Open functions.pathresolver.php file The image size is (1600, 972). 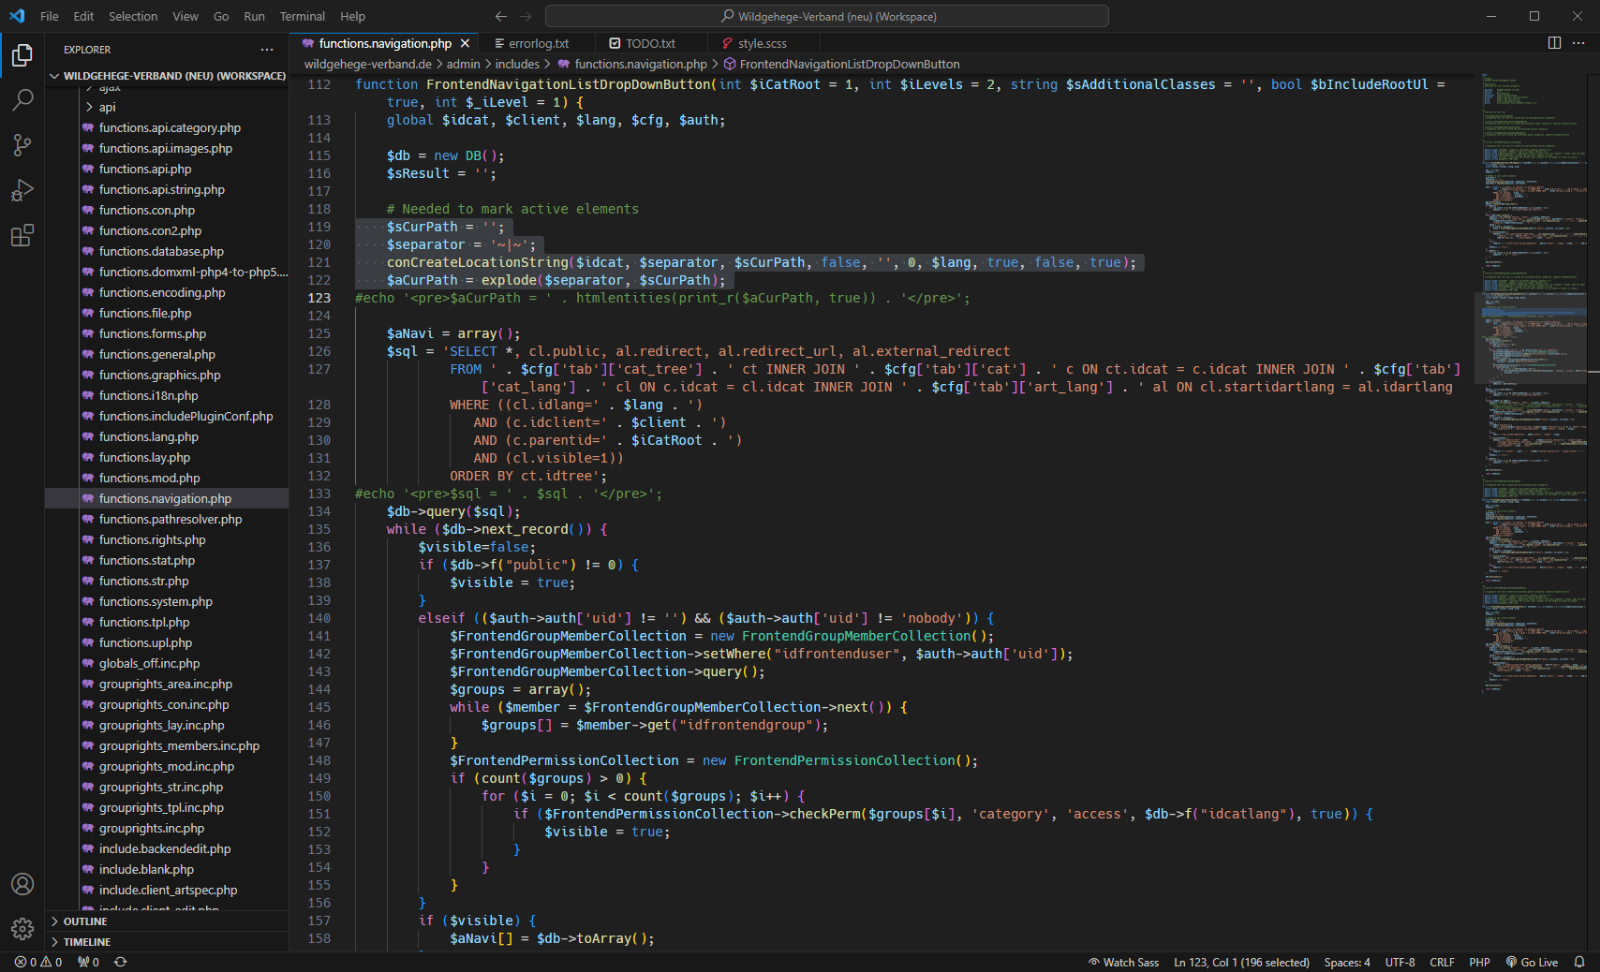[170, 519]
